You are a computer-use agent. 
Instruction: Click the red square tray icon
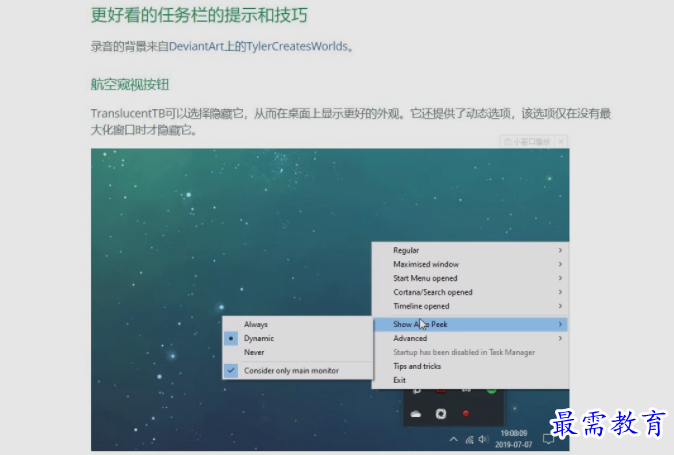pos(441,391)
